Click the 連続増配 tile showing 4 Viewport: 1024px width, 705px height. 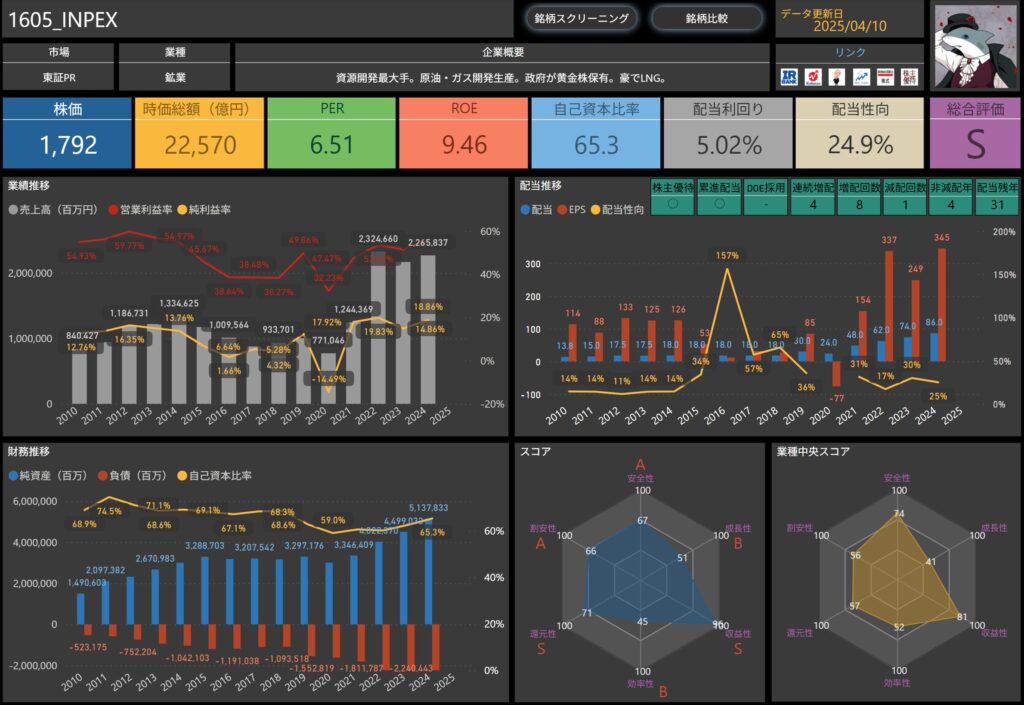coord(812,196)
